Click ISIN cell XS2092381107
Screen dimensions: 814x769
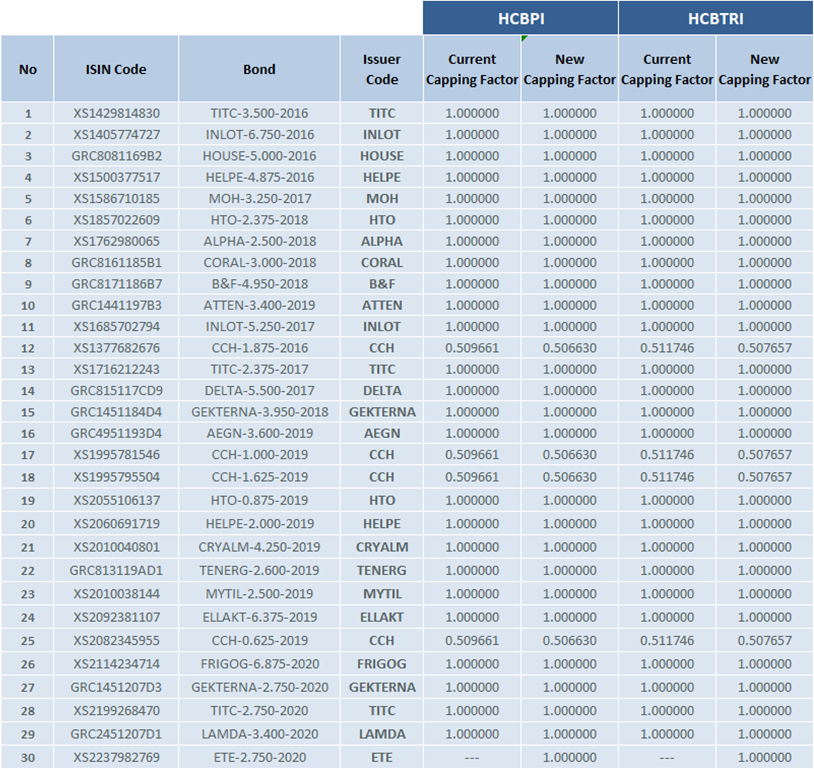pyautogui.click(x=116, y=617)
